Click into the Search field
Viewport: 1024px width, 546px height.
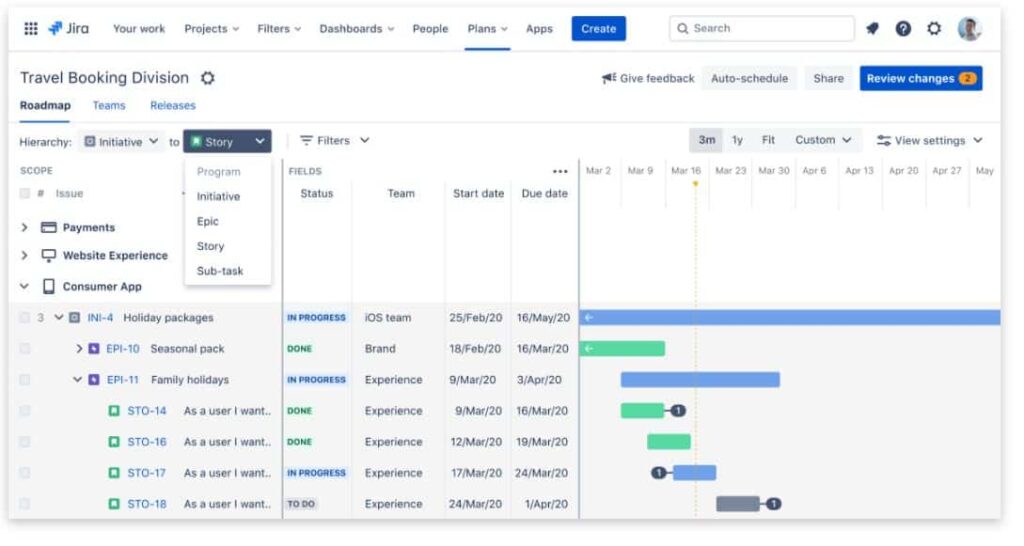pos(761,29)
